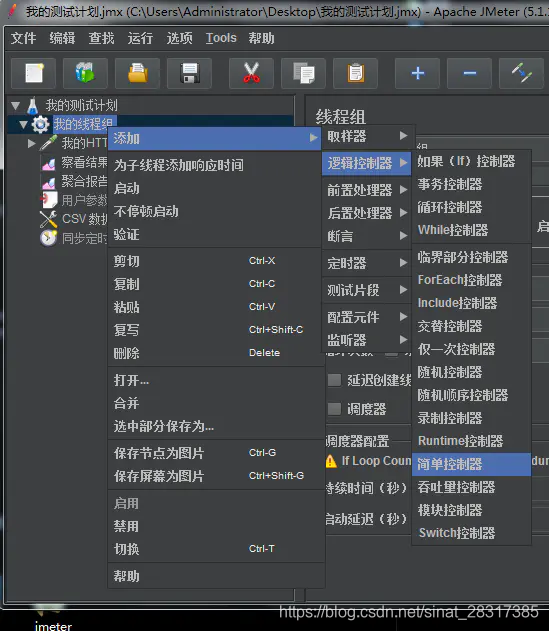Viewport: 549px width, 631px height.
Task: Click the Cut scissors toolbar icon
Action: 252,73
